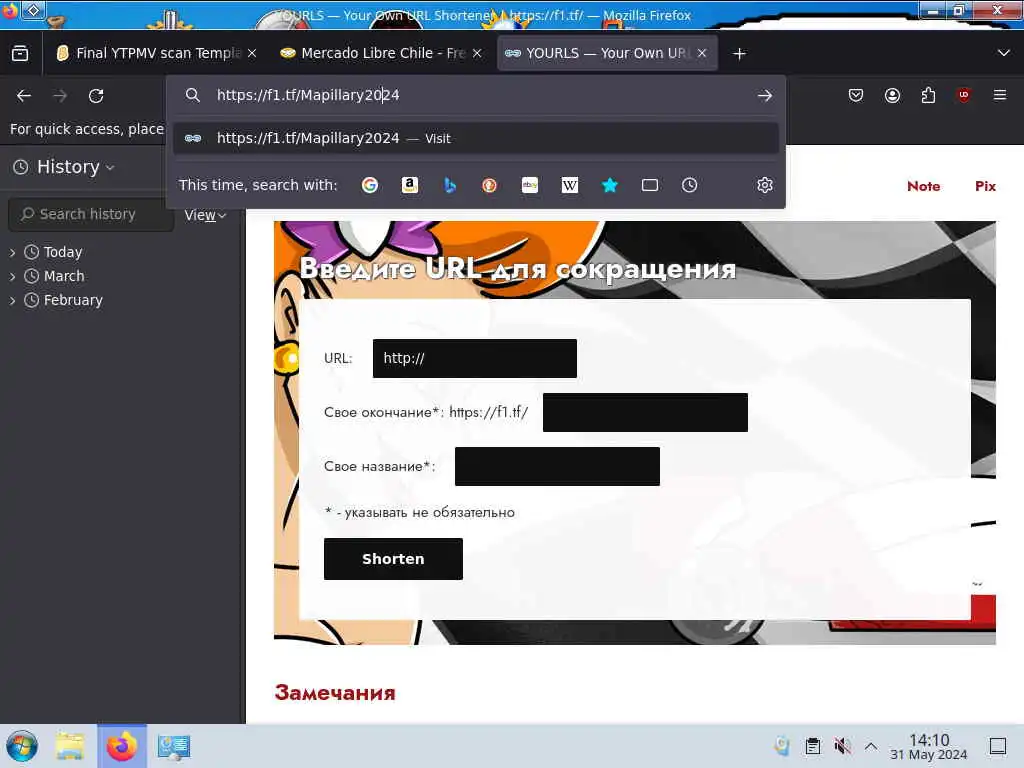Search this time with Amazon
The width and height of the screenshot is (1024, 768).
(x=409, y=185)
